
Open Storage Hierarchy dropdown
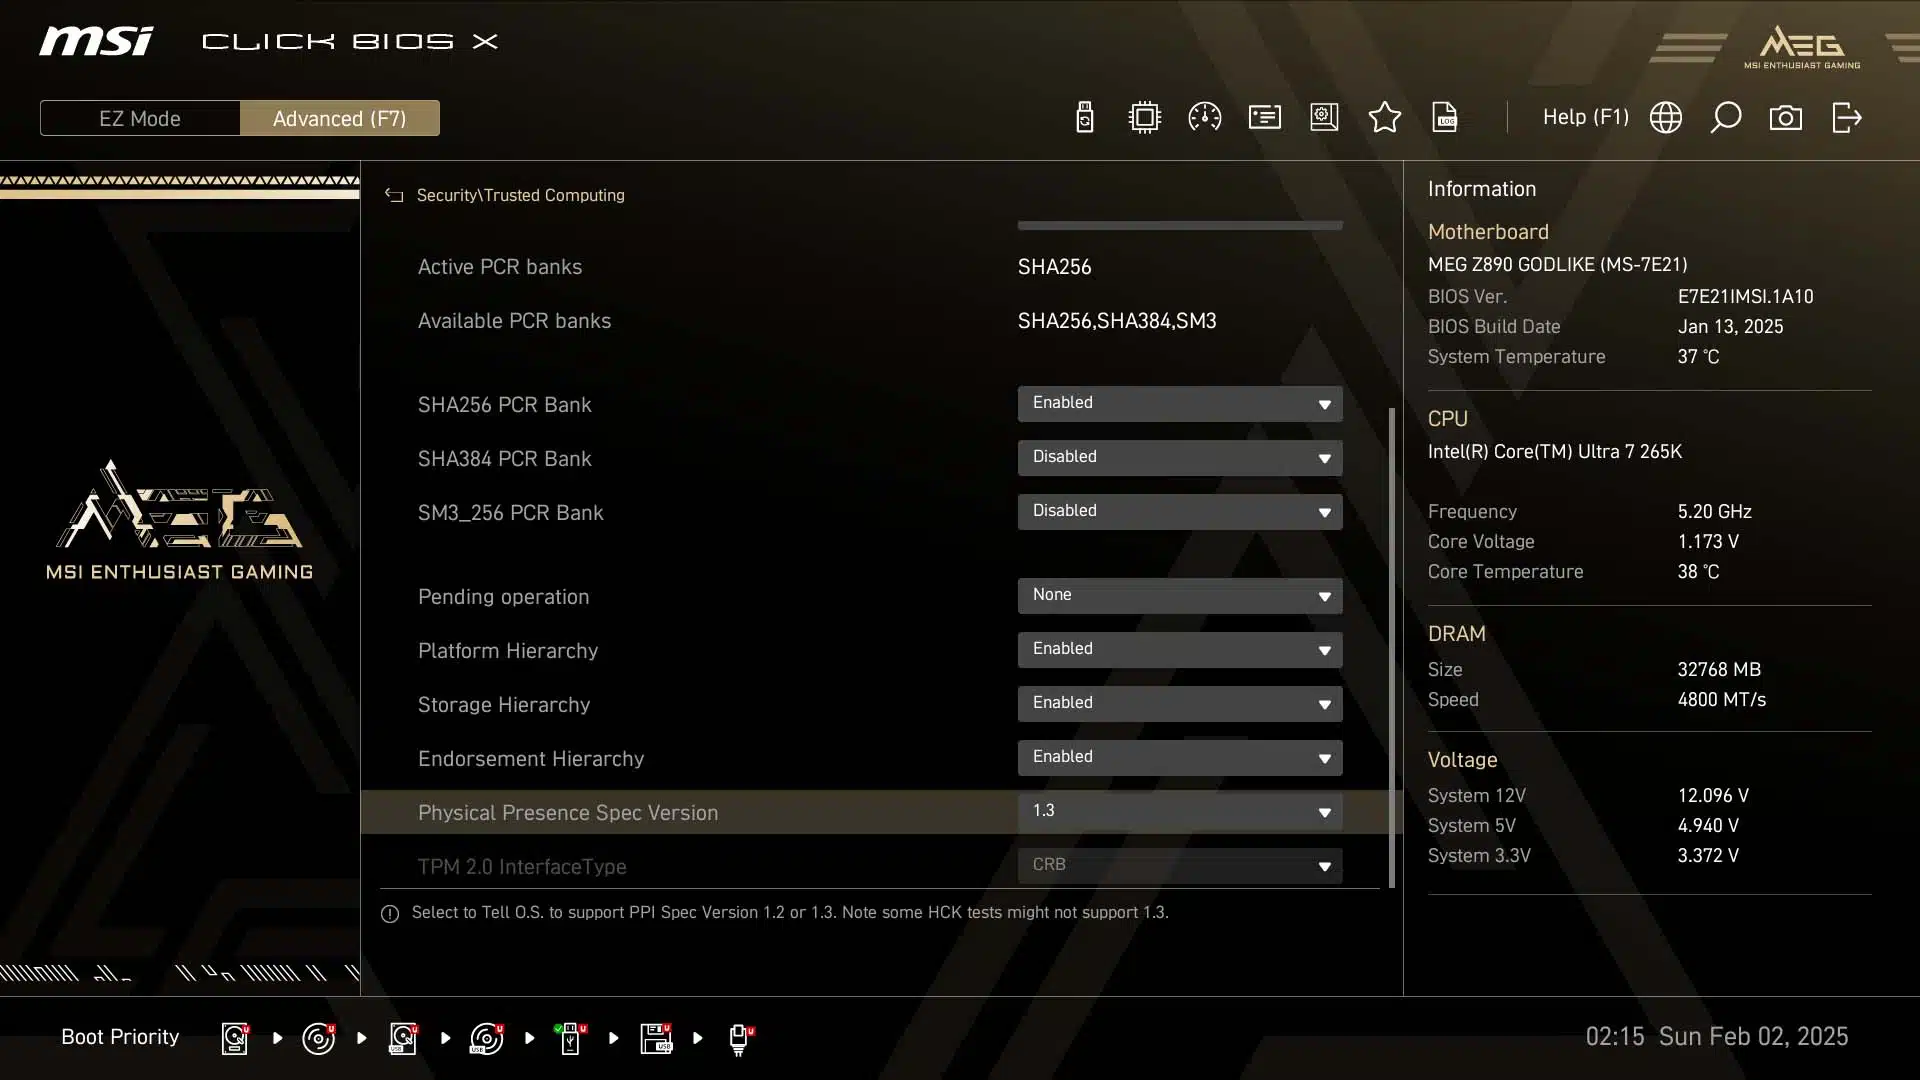pyautogui.click(x=1180, y=704)
